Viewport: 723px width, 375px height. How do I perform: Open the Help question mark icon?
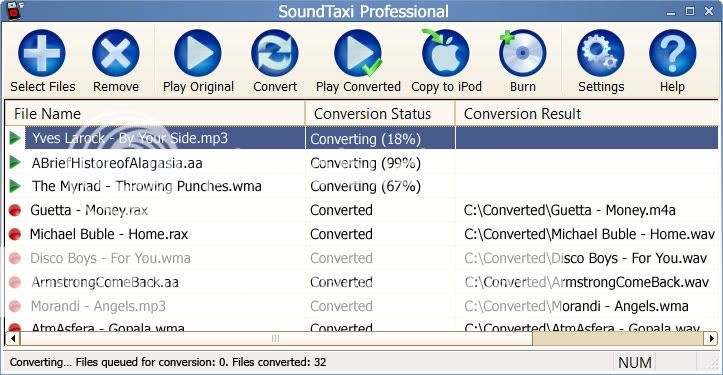(672, 54)
